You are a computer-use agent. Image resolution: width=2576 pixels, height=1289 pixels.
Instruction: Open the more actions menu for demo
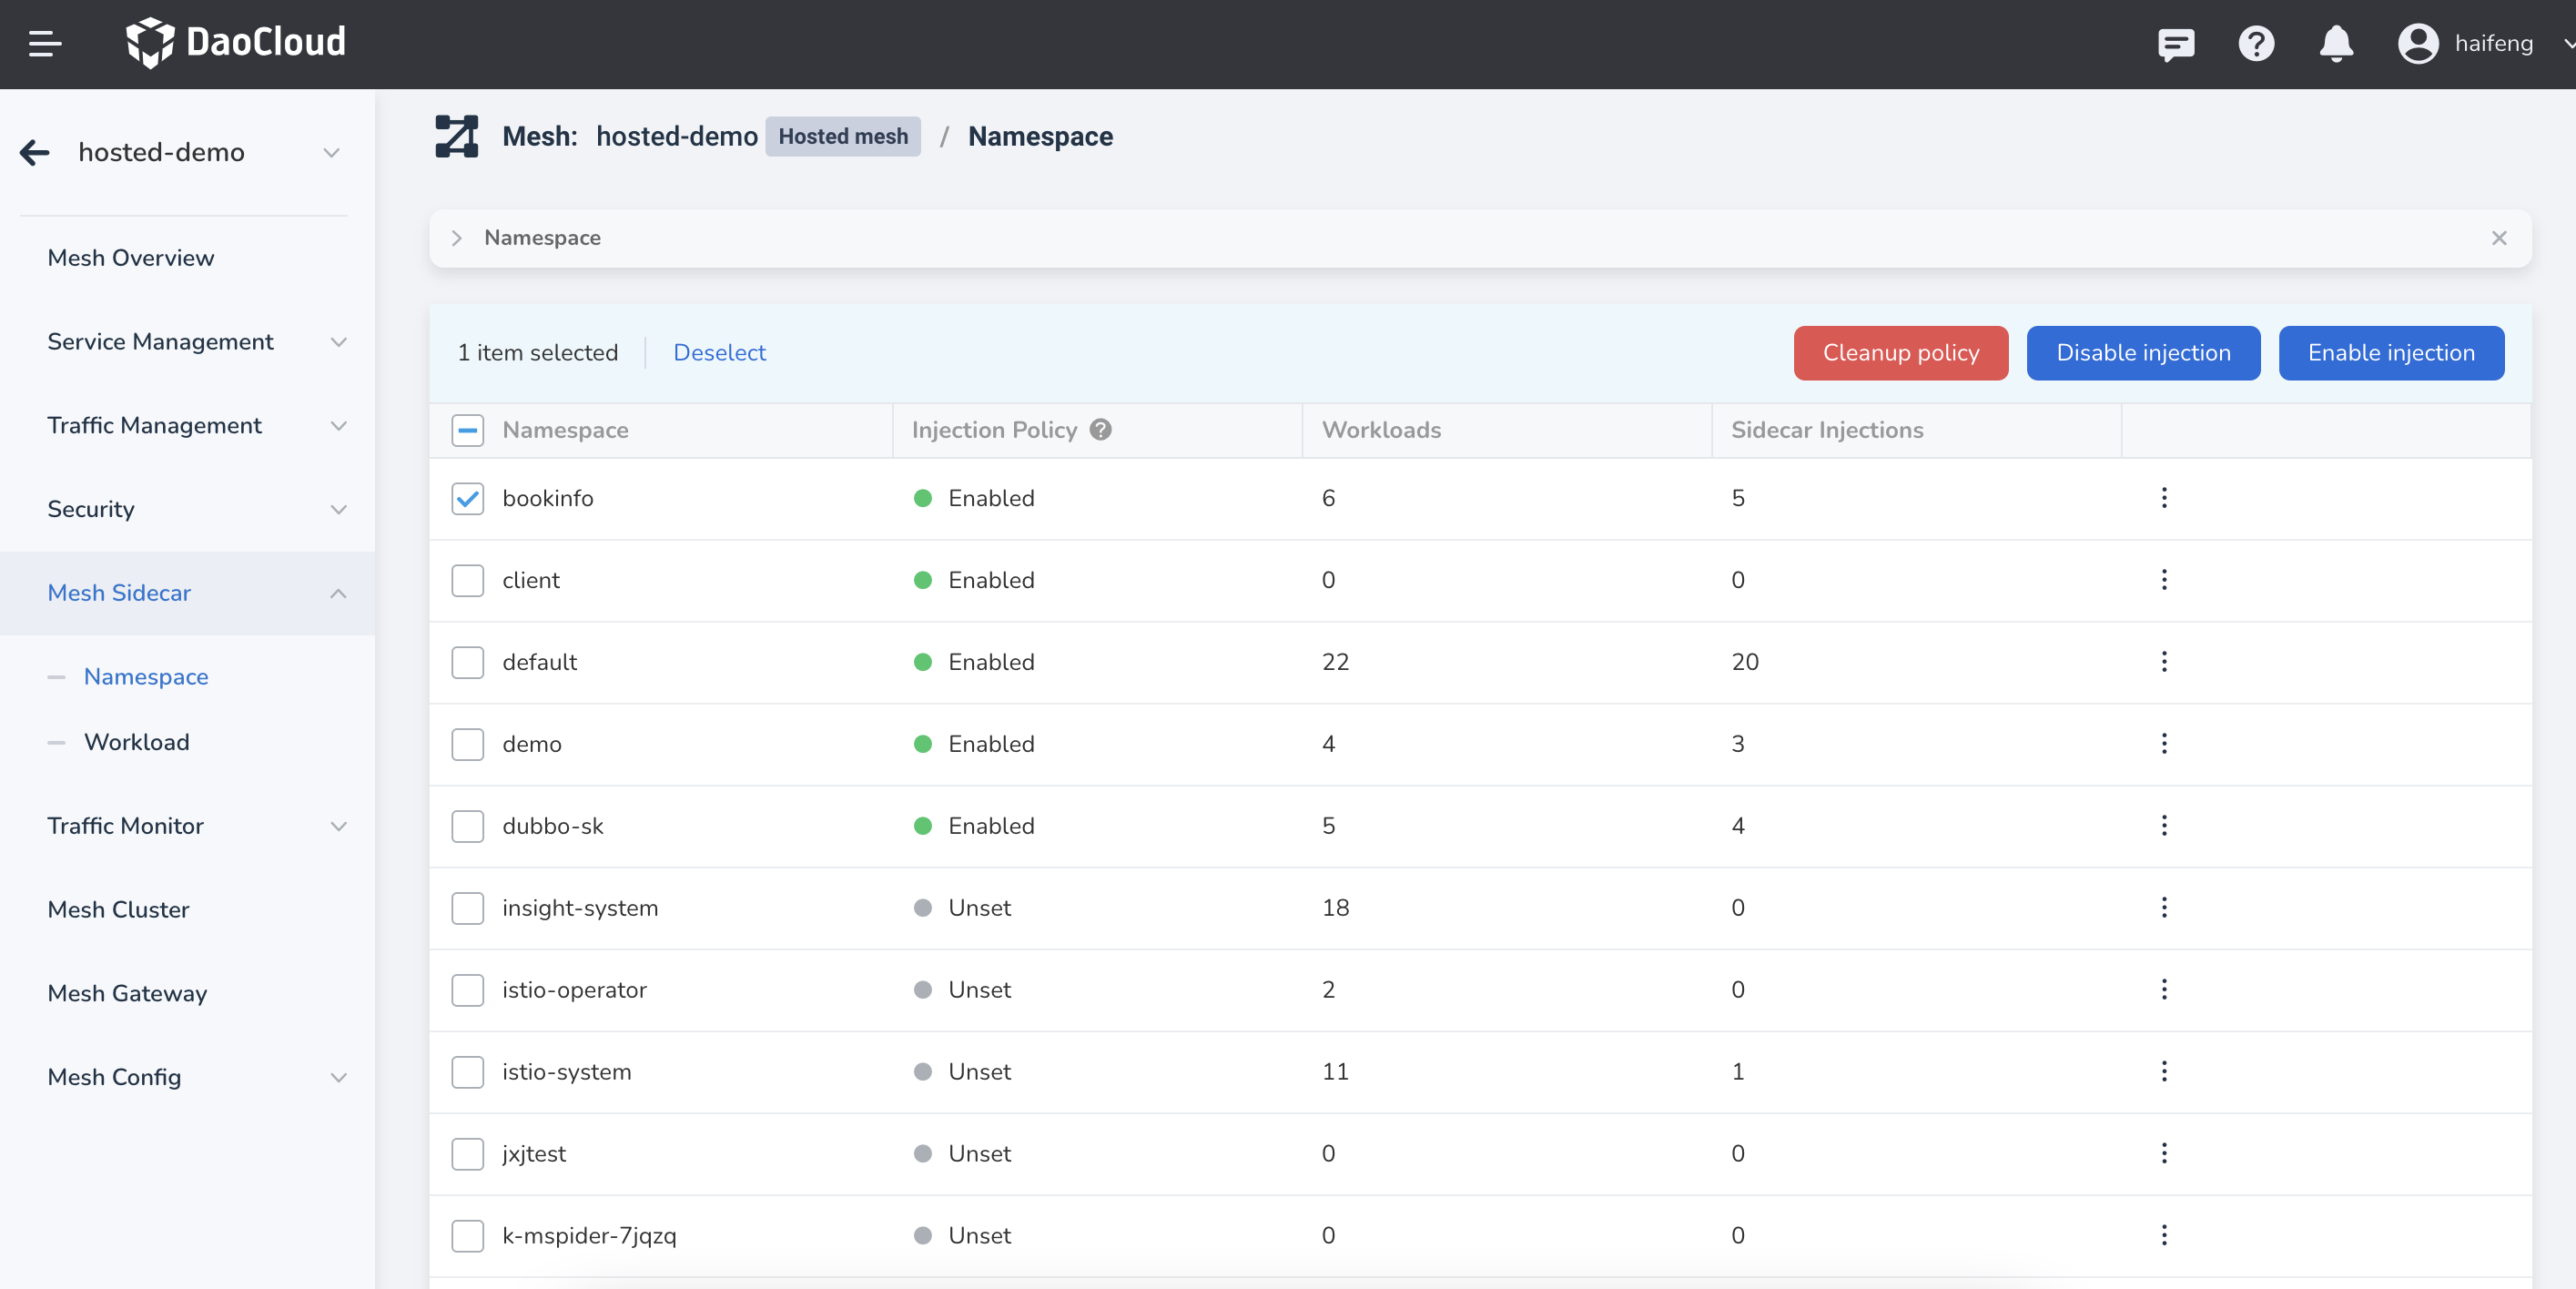coord(2164,744)
